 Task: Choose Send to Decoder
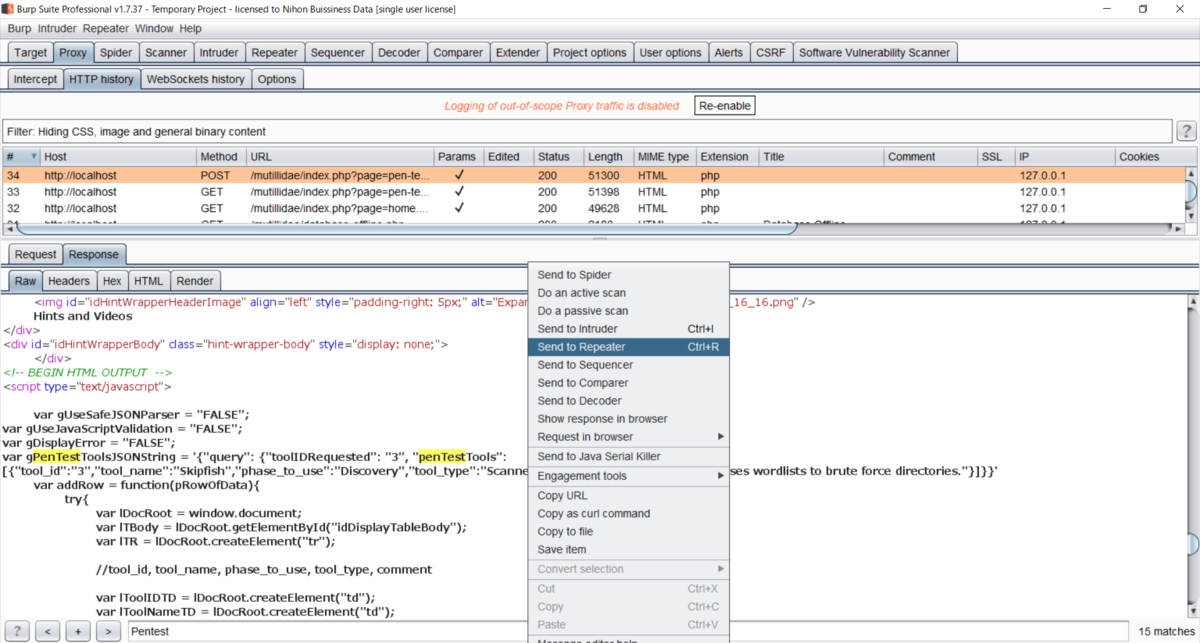click(x=629, y=401)
